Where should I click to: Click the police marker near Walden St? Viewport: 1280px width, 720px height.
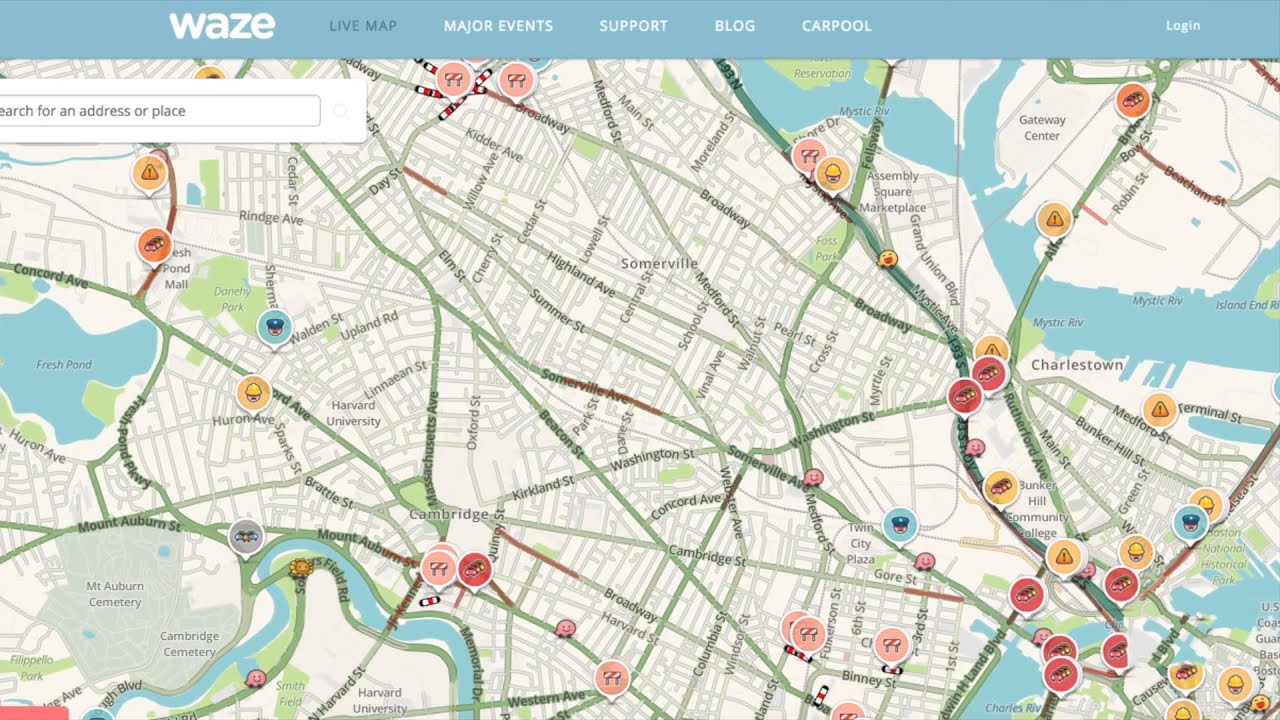(274, 327)
